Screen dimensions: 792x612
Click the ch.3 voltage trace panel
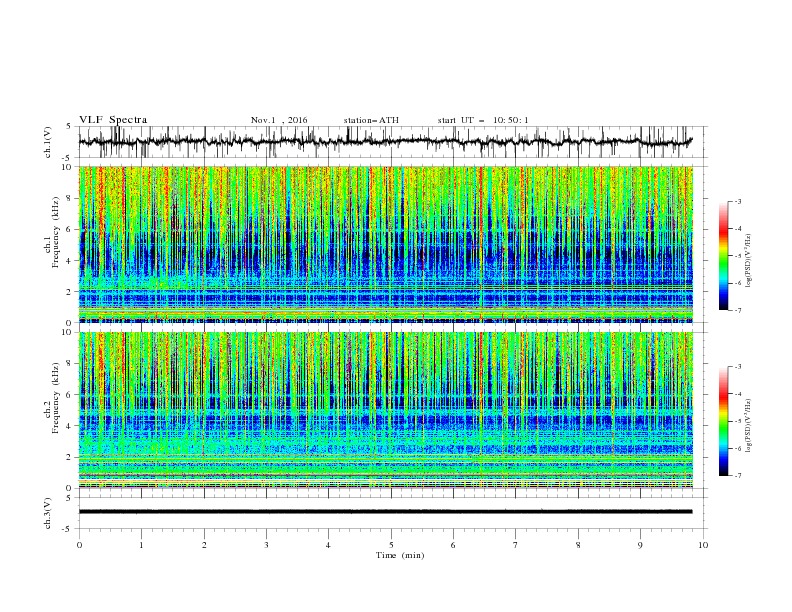[x=393, y=513]
